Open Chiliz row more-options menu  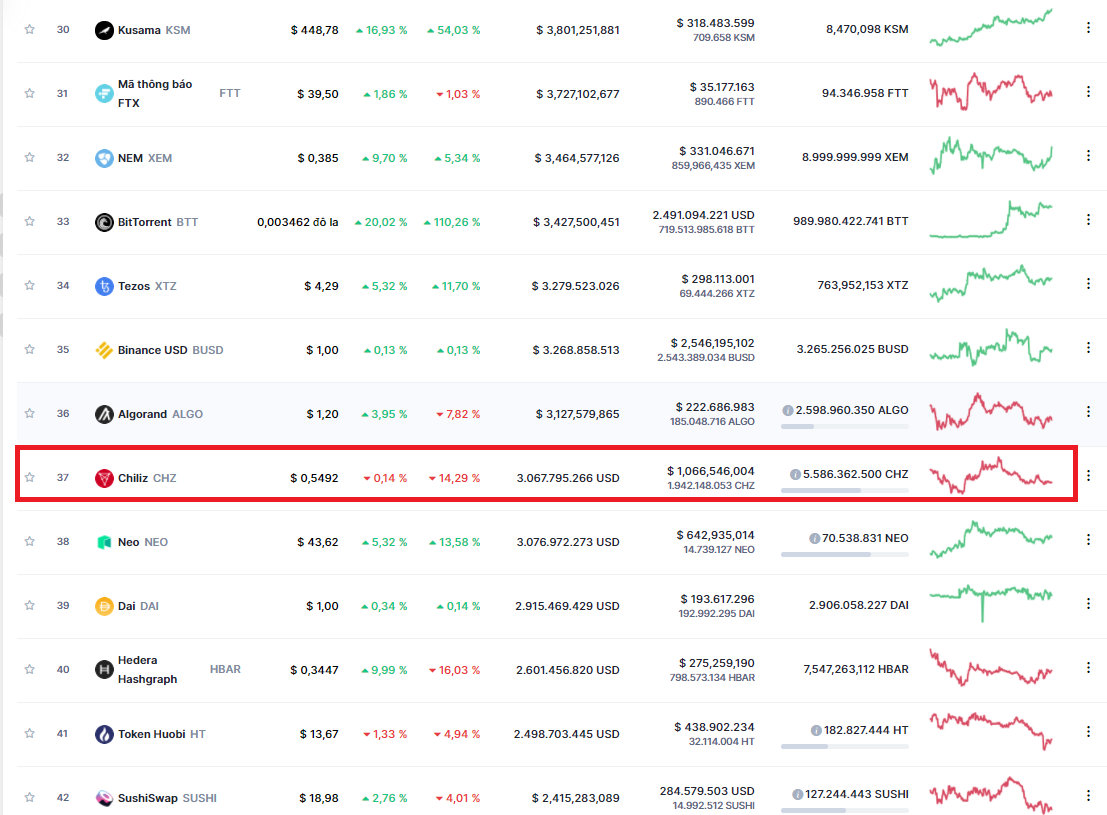[x=1088, y=475]
